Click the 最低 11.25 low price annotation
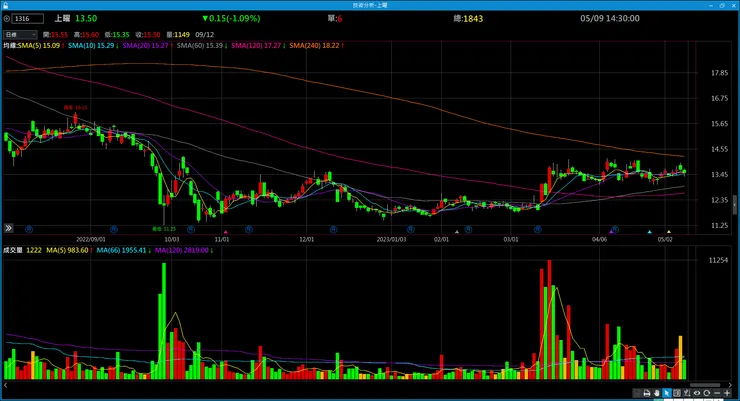Screen dimensions: 740x401 [x=164, y=229]
